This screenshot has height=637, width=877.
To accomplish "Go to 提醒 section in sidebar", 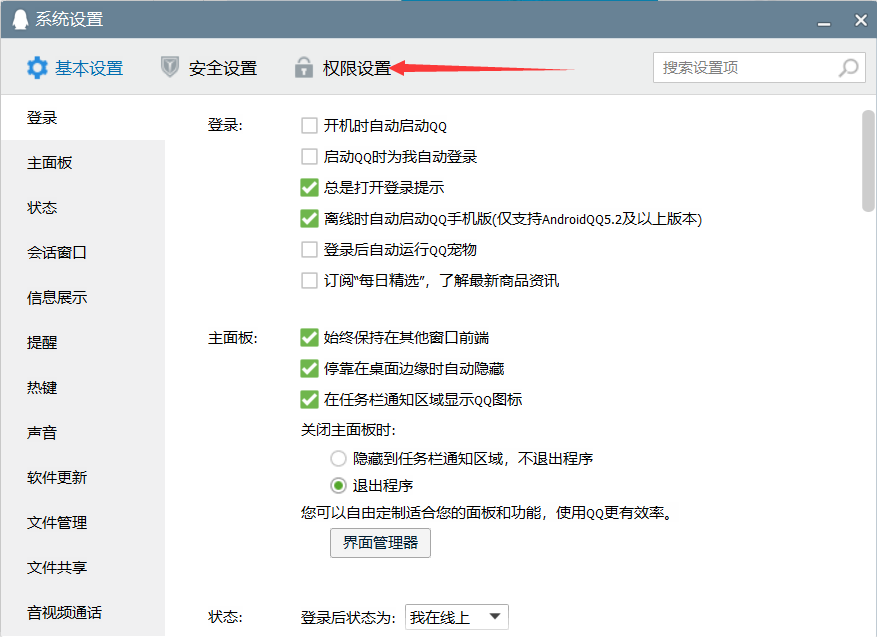I will click(83, 342).
